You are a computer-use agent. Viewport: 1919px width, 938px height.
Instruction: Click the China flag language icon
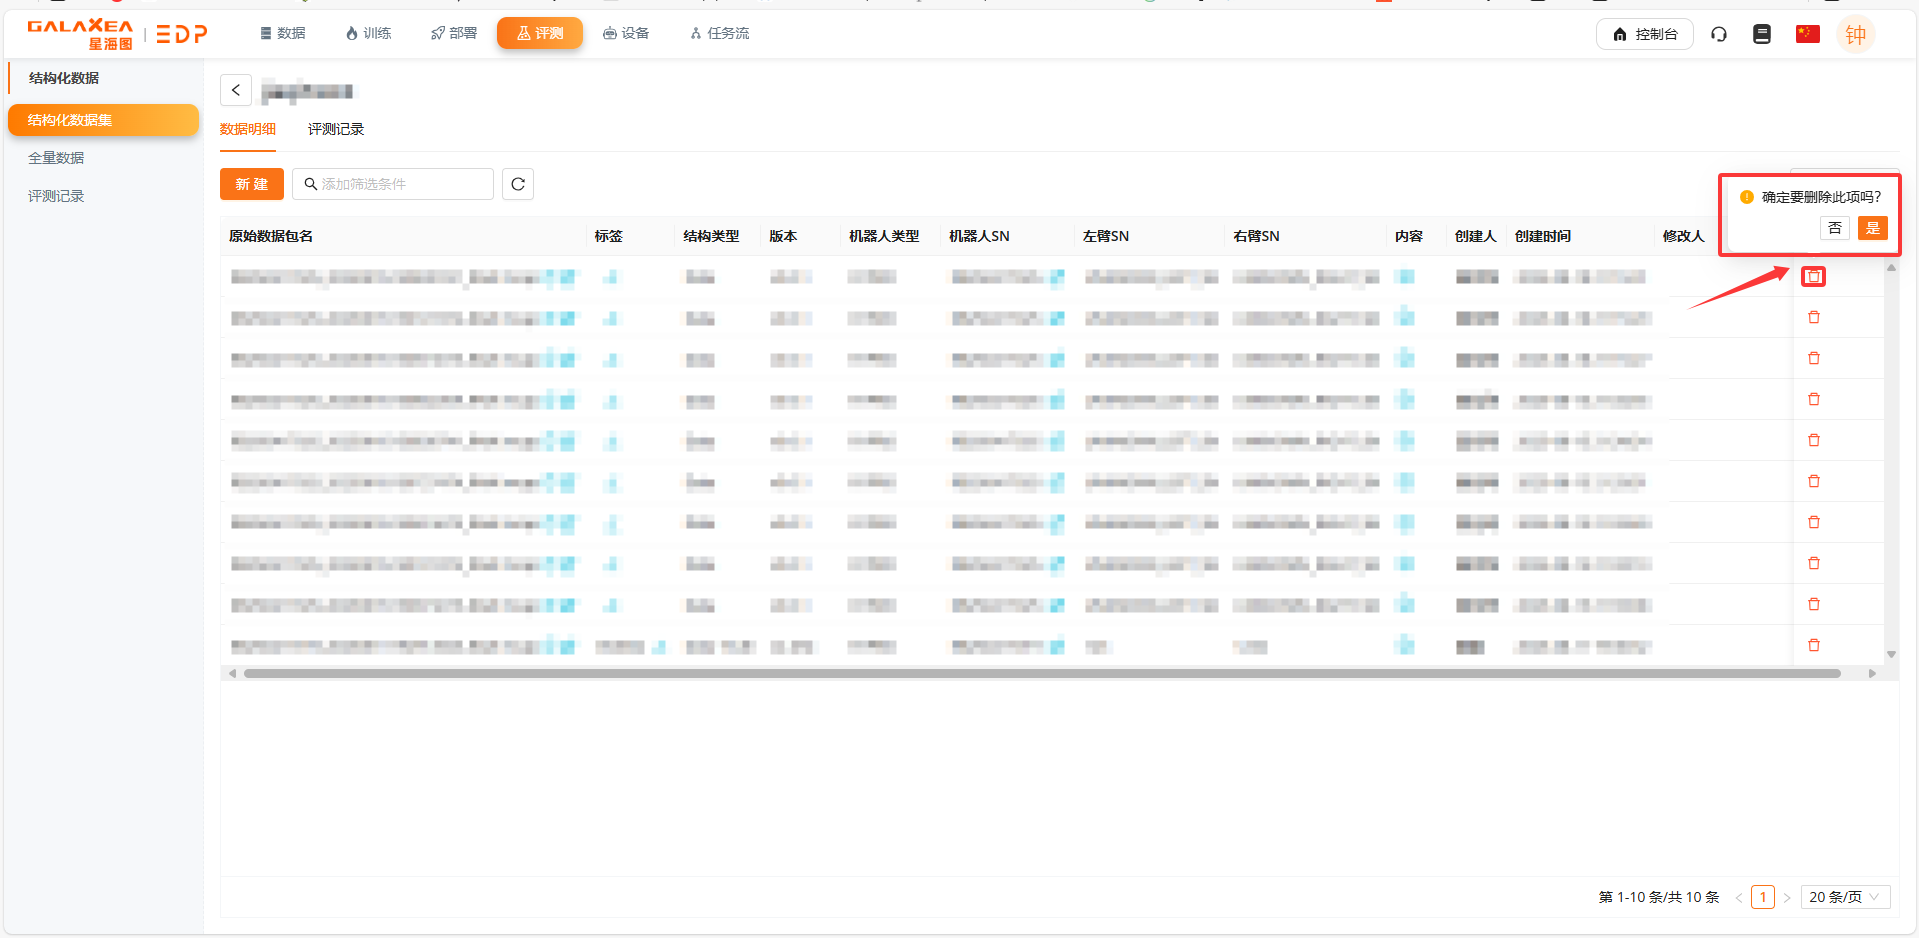1807,34
